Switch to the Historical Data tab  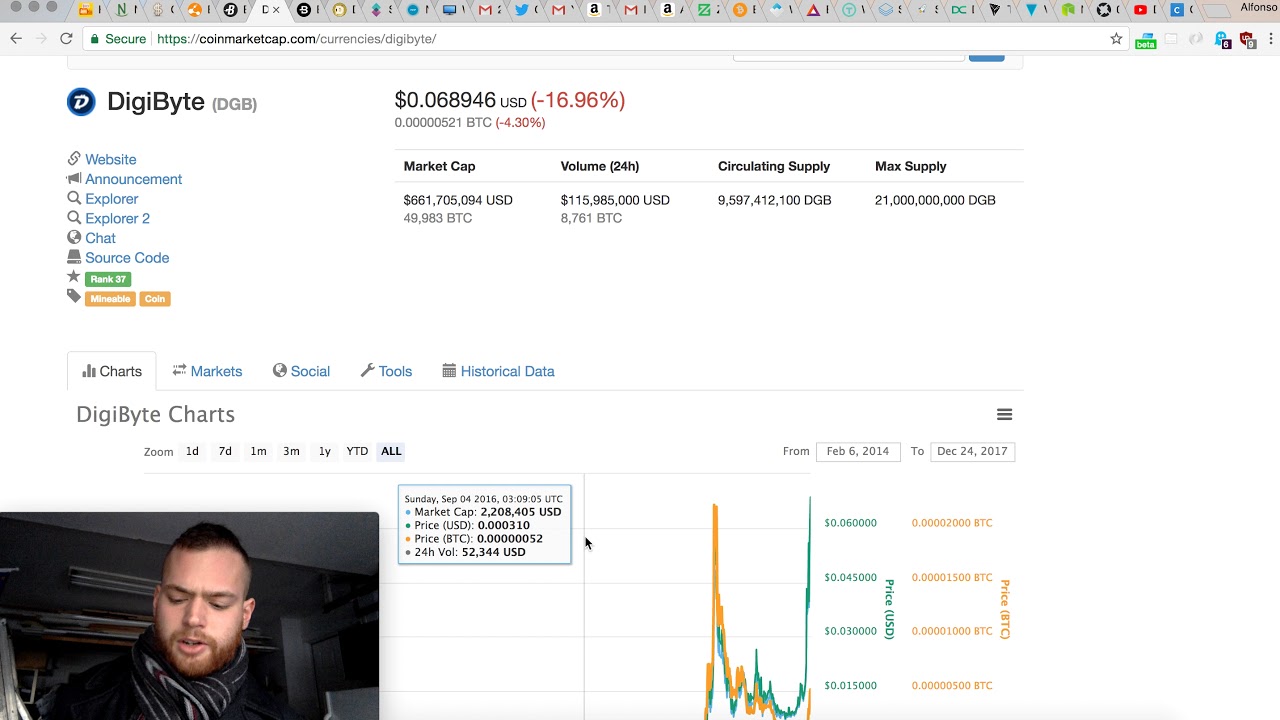(498, 371)
